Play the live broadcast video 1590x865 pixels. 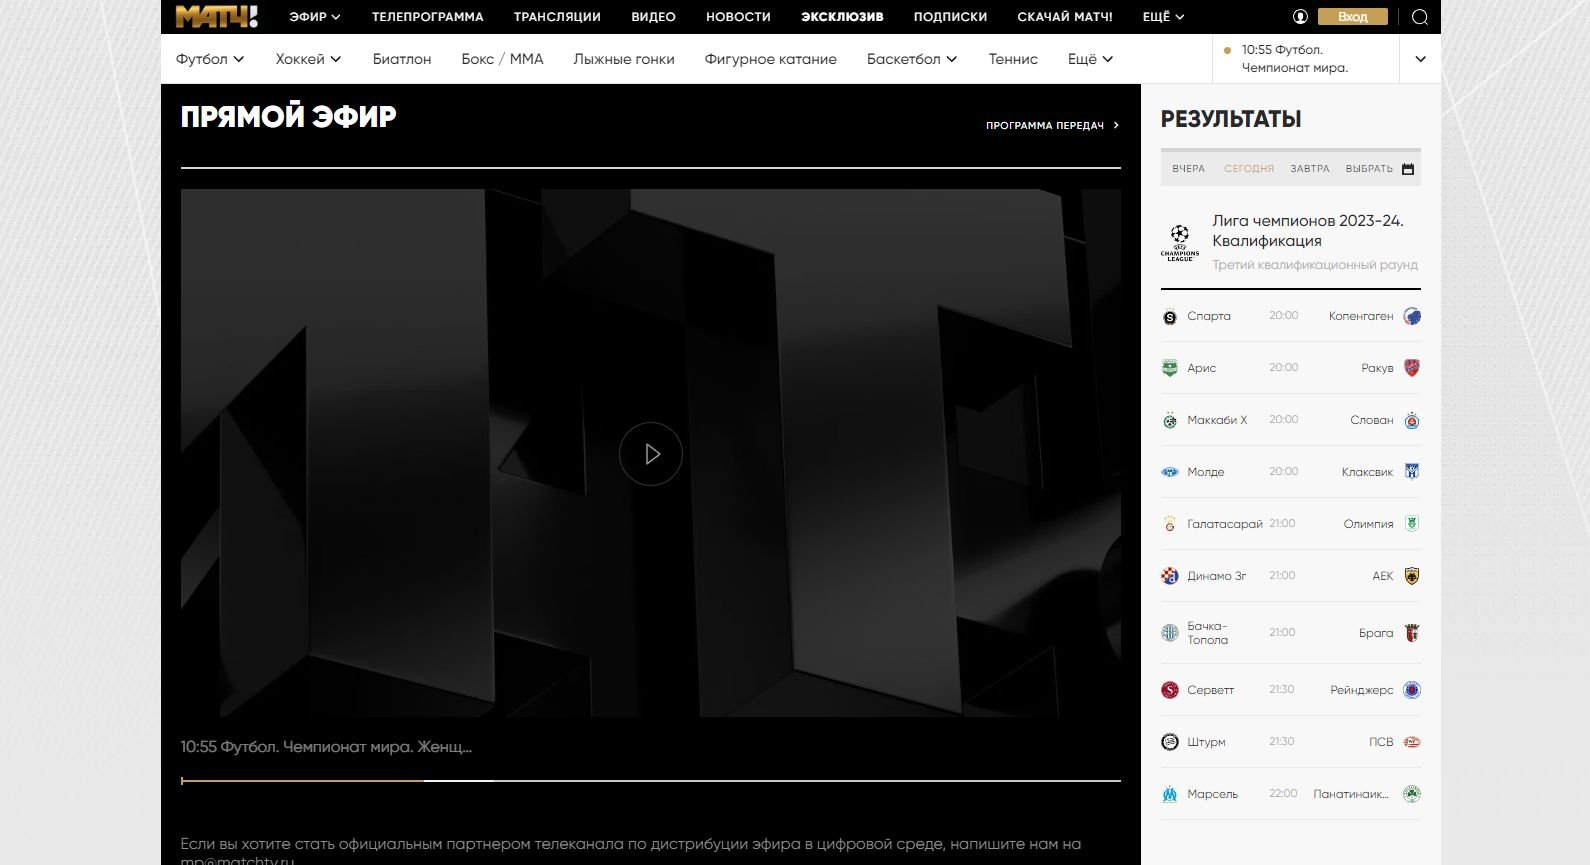click(x=651, y=454)
